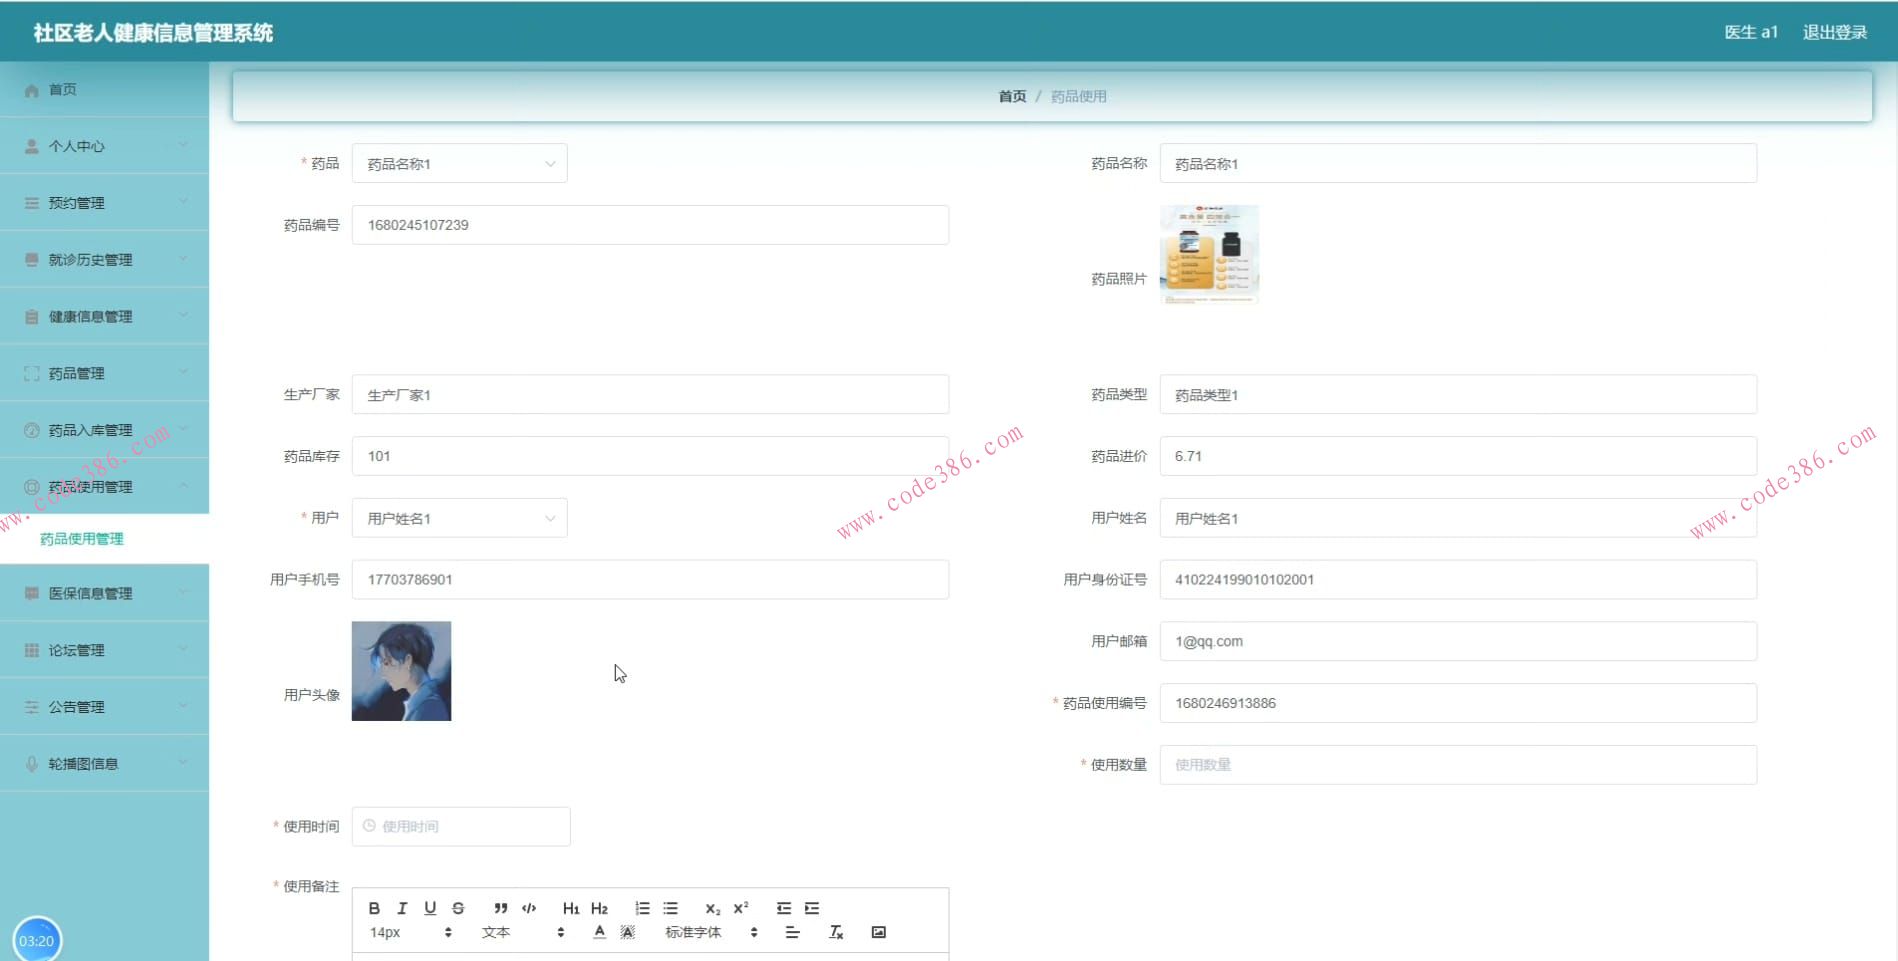This screenshot has width=1898, height=961.
Task: Open the text color picker in the editor
Action: coord(599,932)
